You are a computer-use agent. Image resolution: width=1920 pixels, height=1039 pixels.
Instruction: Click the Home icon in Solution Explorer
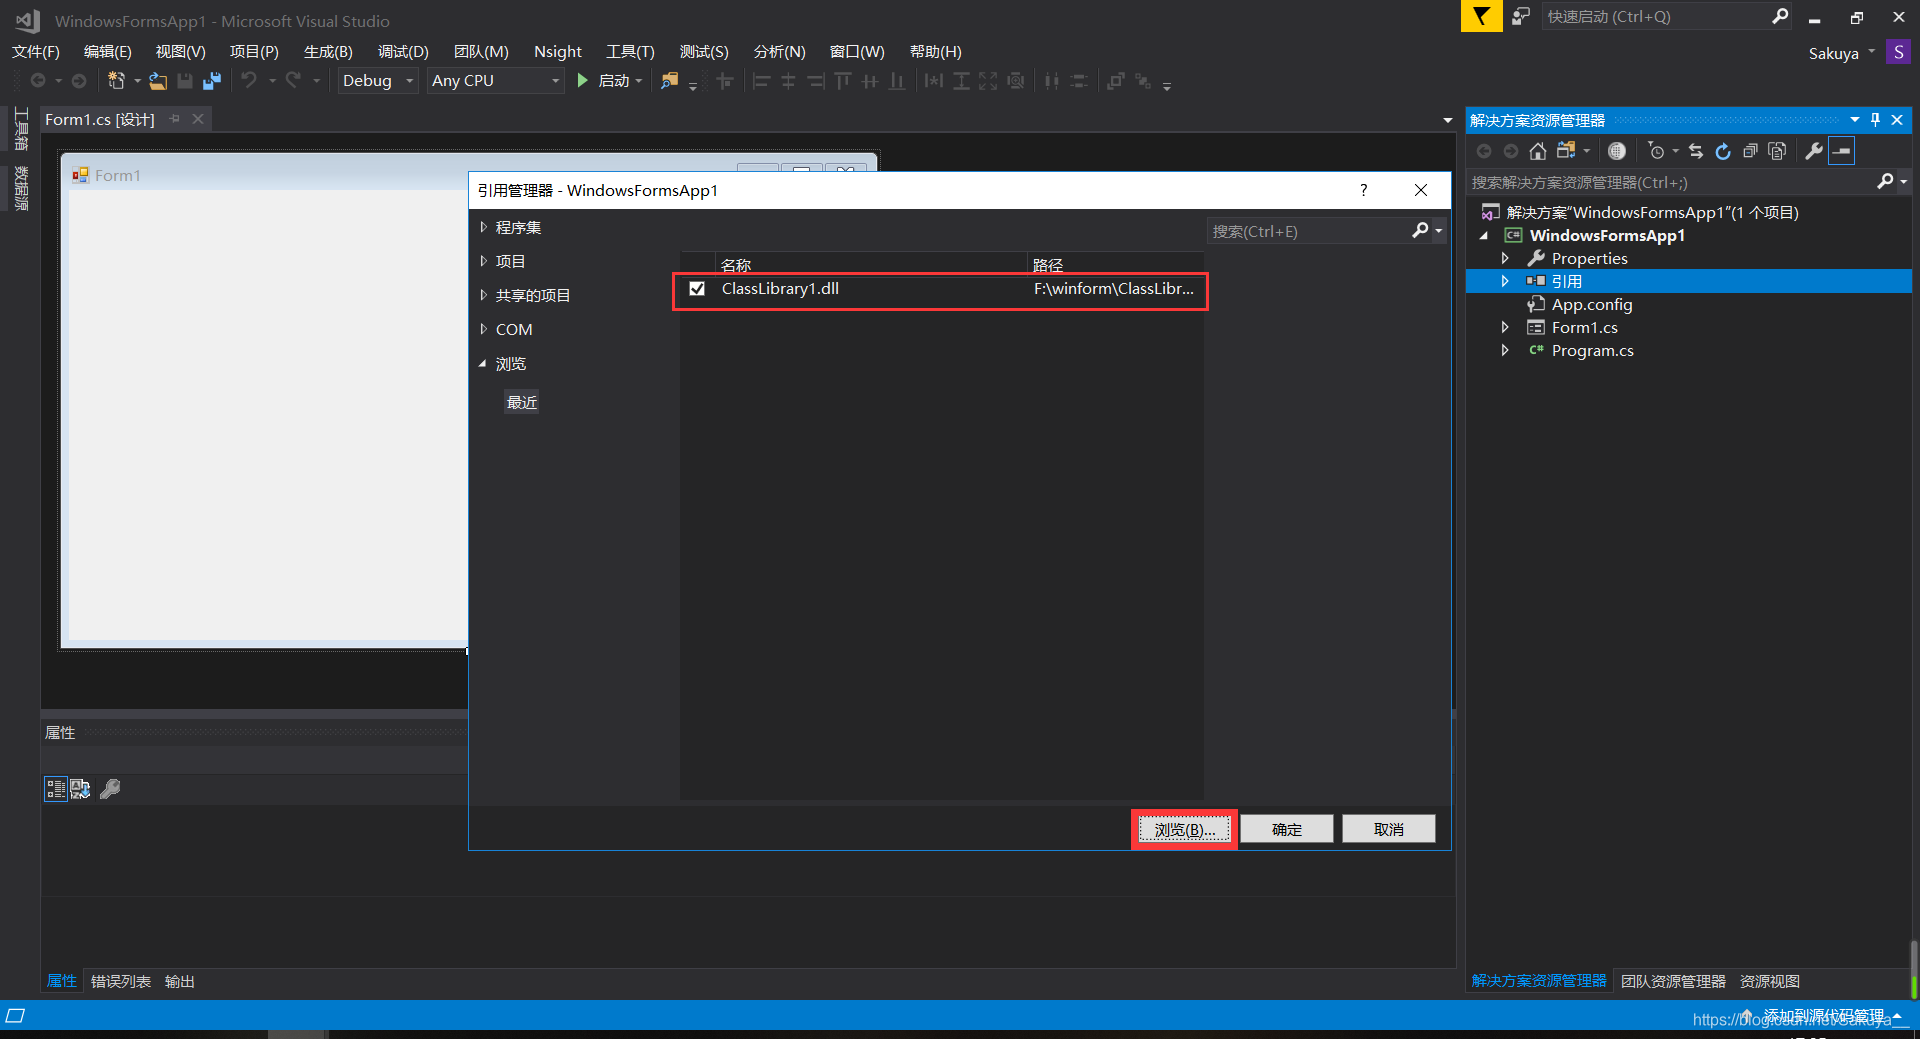1538,151
